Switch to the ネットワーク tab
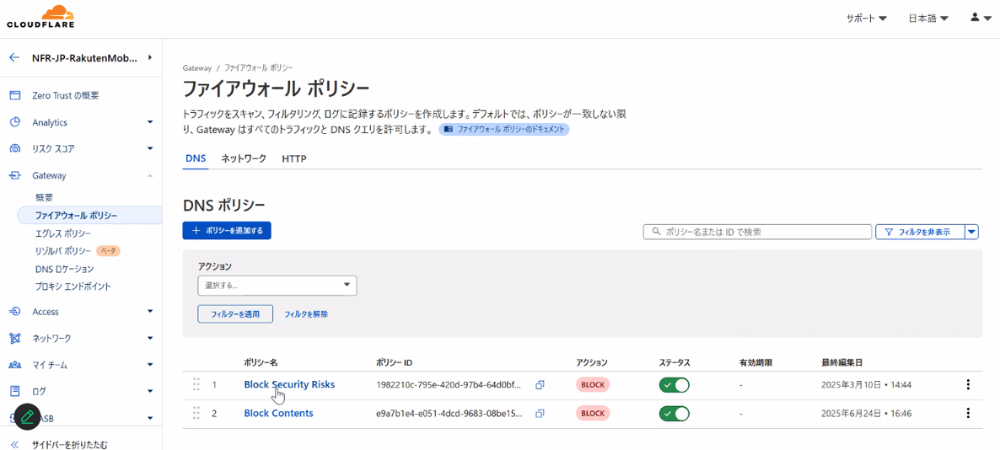This screenshot has height=450, width=1000. pyautogui.click(x=244, y=159)
